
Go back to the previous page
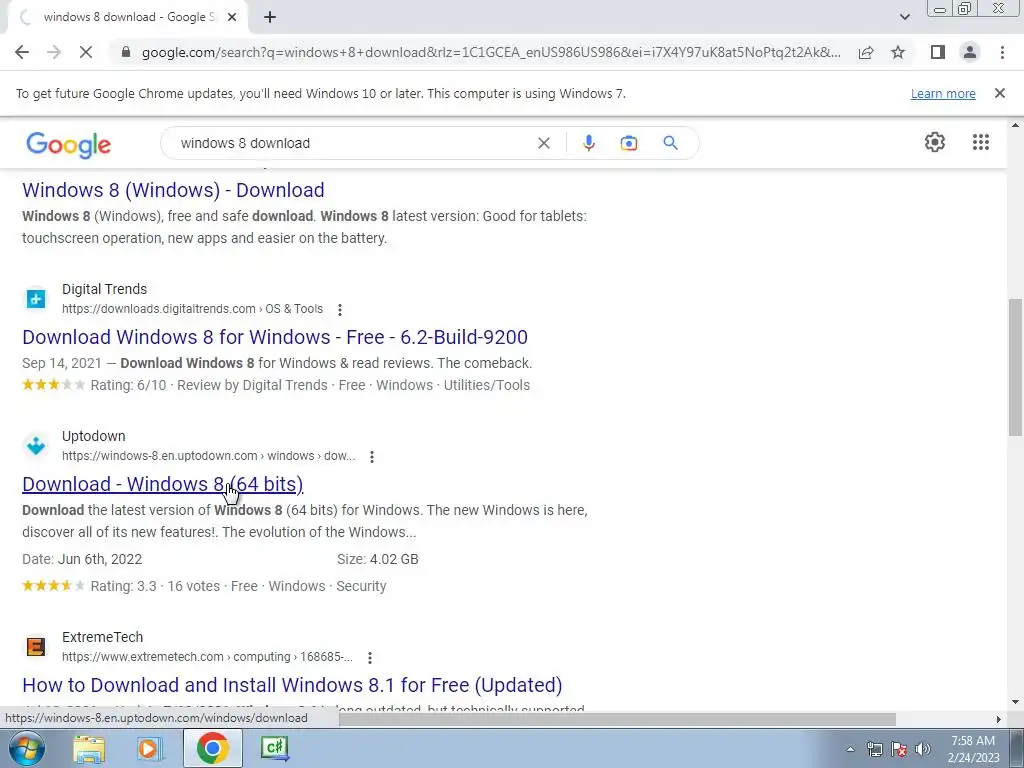(22, 52)
